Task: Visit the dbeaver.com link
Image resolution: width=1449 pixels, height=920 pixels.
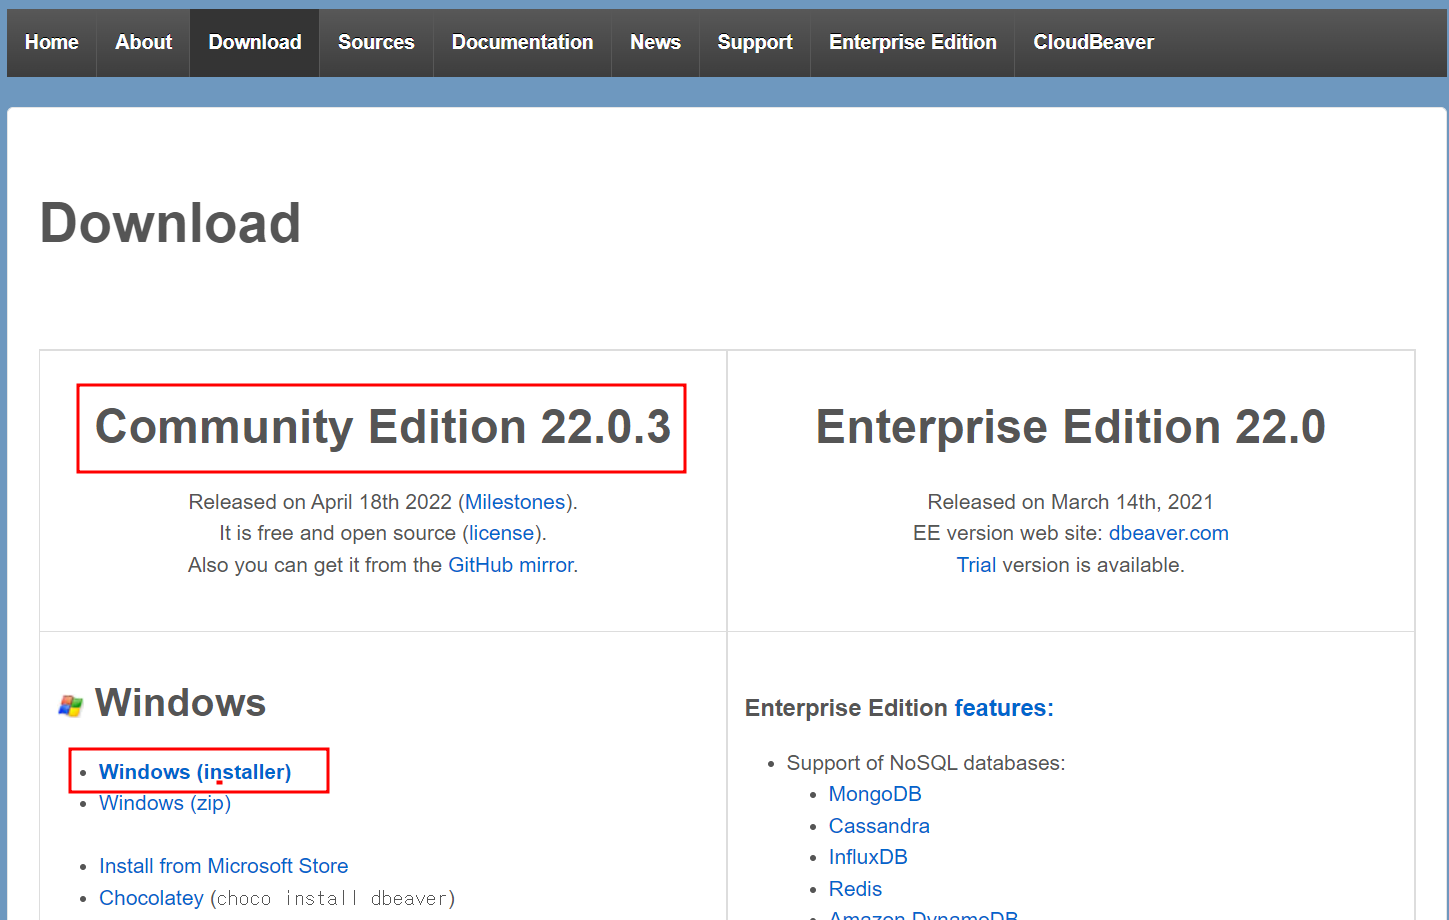Action: pyautogui.click(x=1168, y=533)
